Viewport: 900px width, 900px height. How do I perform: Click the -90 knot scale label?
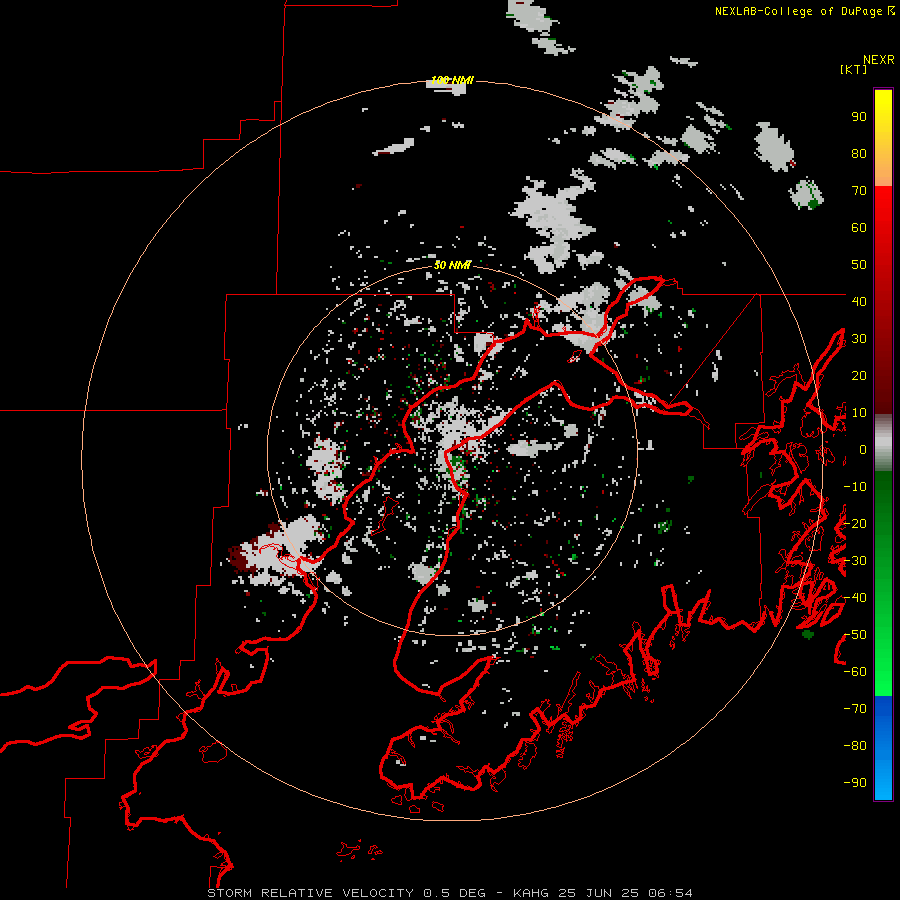pos(855,783)
